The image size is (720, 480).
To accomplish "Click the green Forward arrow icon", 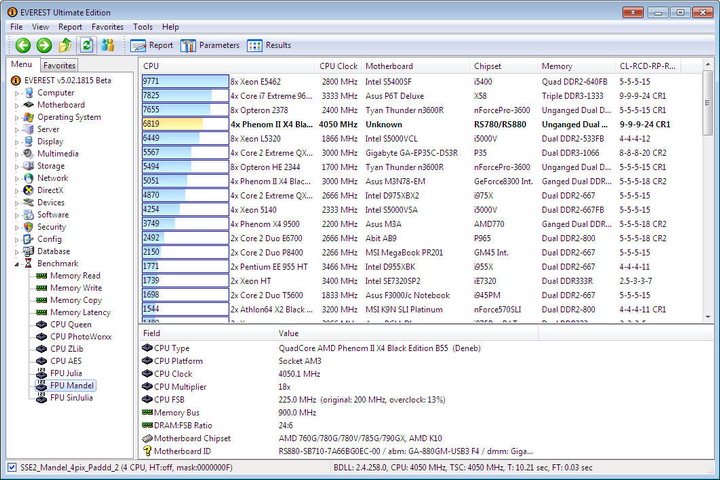I will click(x=44, y=45).
